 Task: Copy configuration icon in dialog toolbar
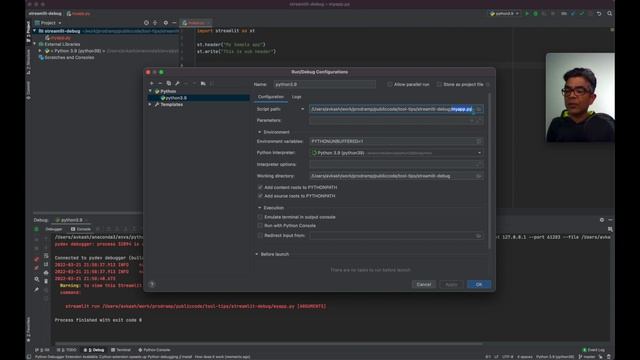(x=169, y=83)
